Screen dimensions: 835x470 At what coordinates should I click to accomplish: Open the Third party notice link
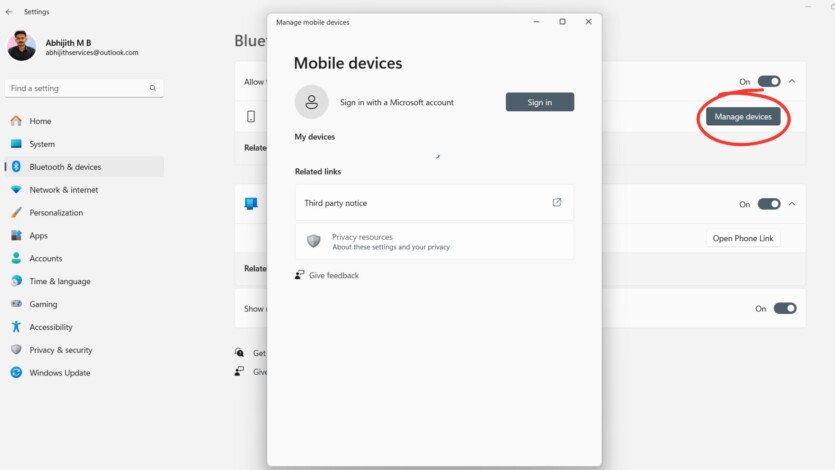(434, 203)
